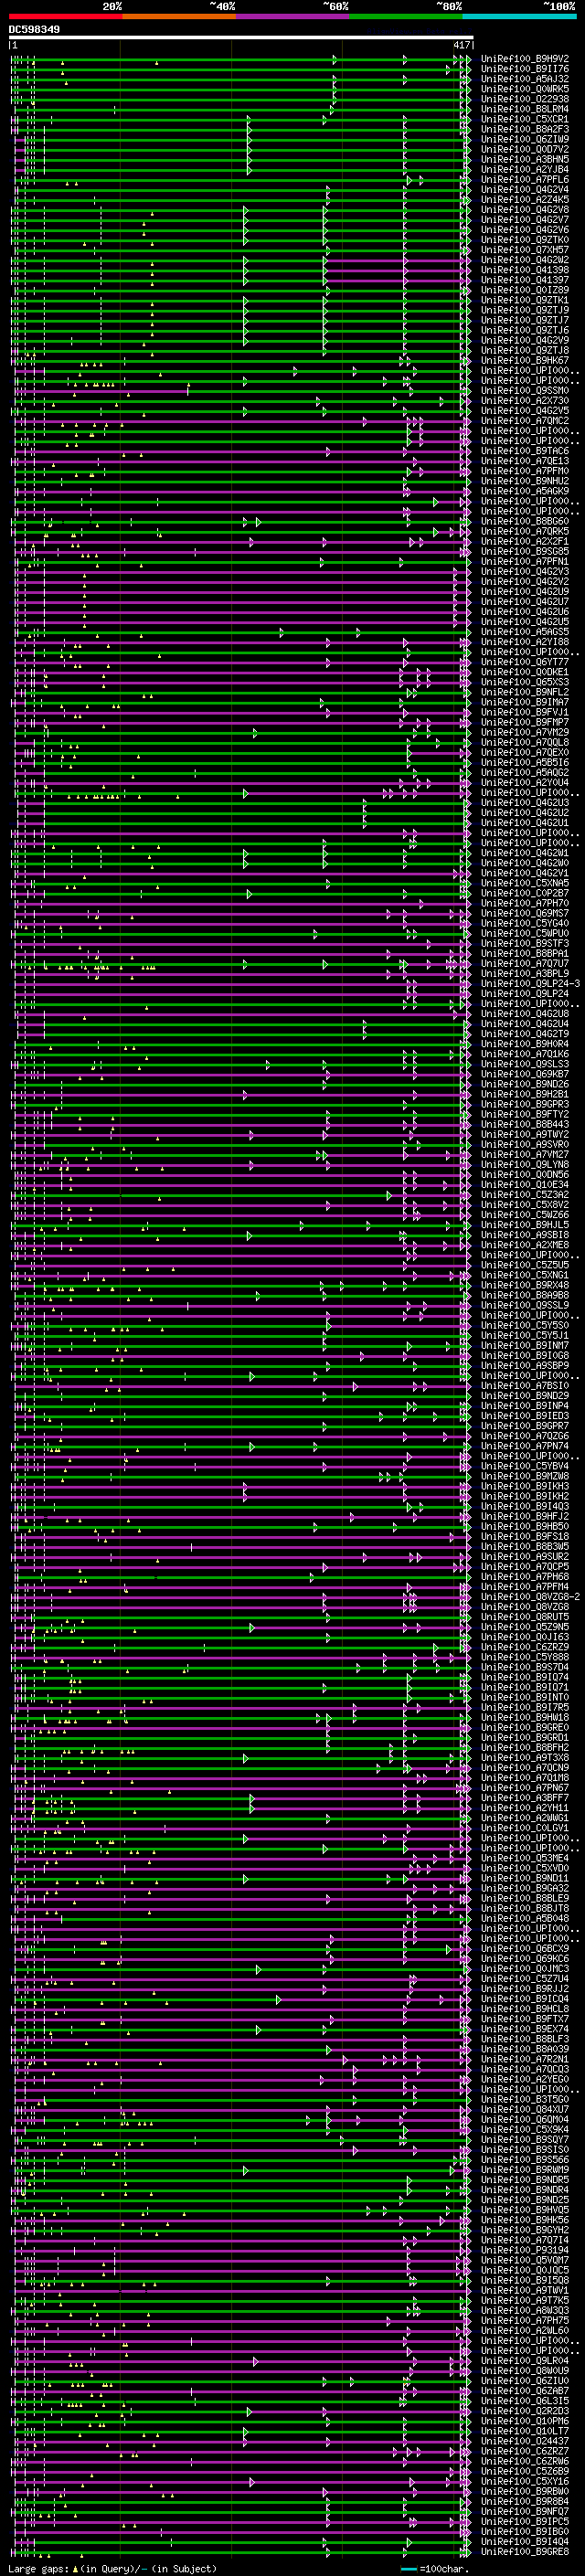This screenshot has height=2576, width=585.
Task: Choose the UniRef100_Q6L3I5 entry
Action: 525,2400
